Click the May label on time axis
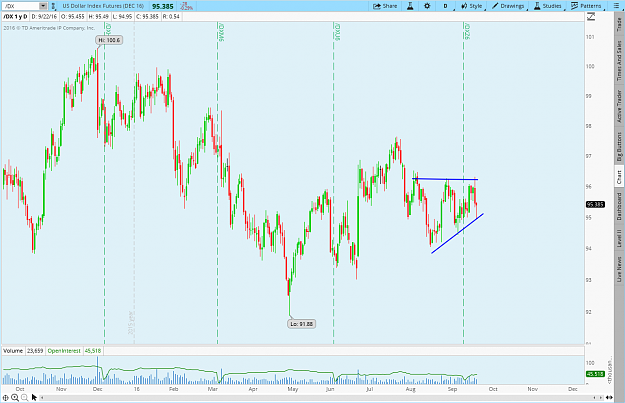 293,389
